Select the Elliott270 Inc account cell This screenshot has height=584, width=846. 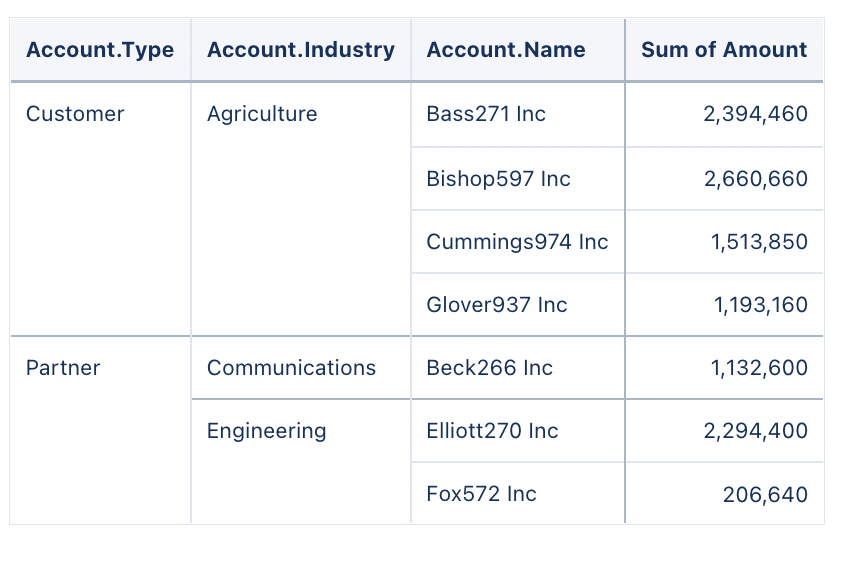(518, 431)
